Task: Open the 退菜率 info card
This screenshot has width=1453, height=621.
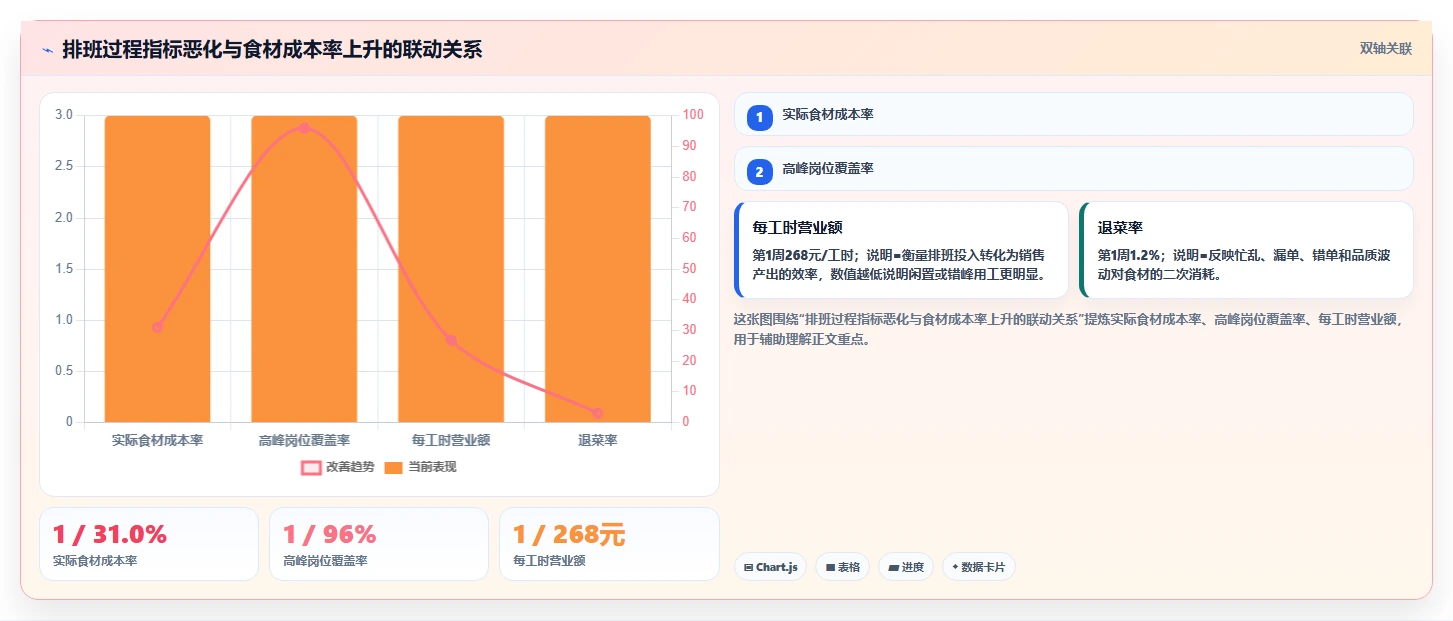Action: [x=1246, y=250]
